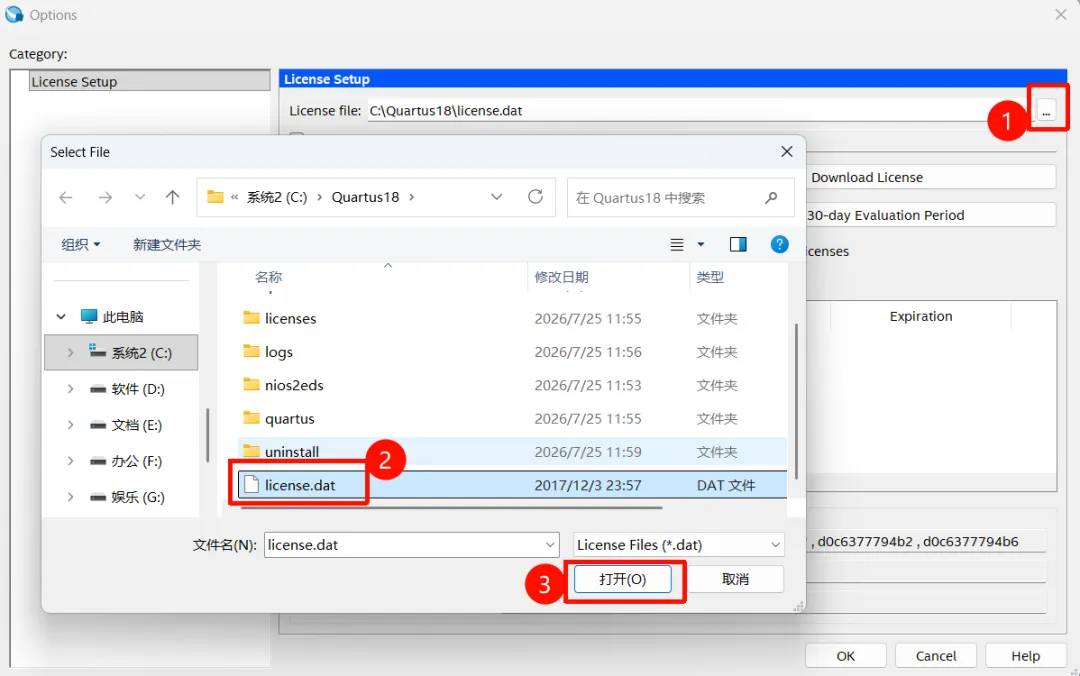Click Cancel in the Options window
This screenshot has height=676, width=1080.
click(x=935, y=656)
